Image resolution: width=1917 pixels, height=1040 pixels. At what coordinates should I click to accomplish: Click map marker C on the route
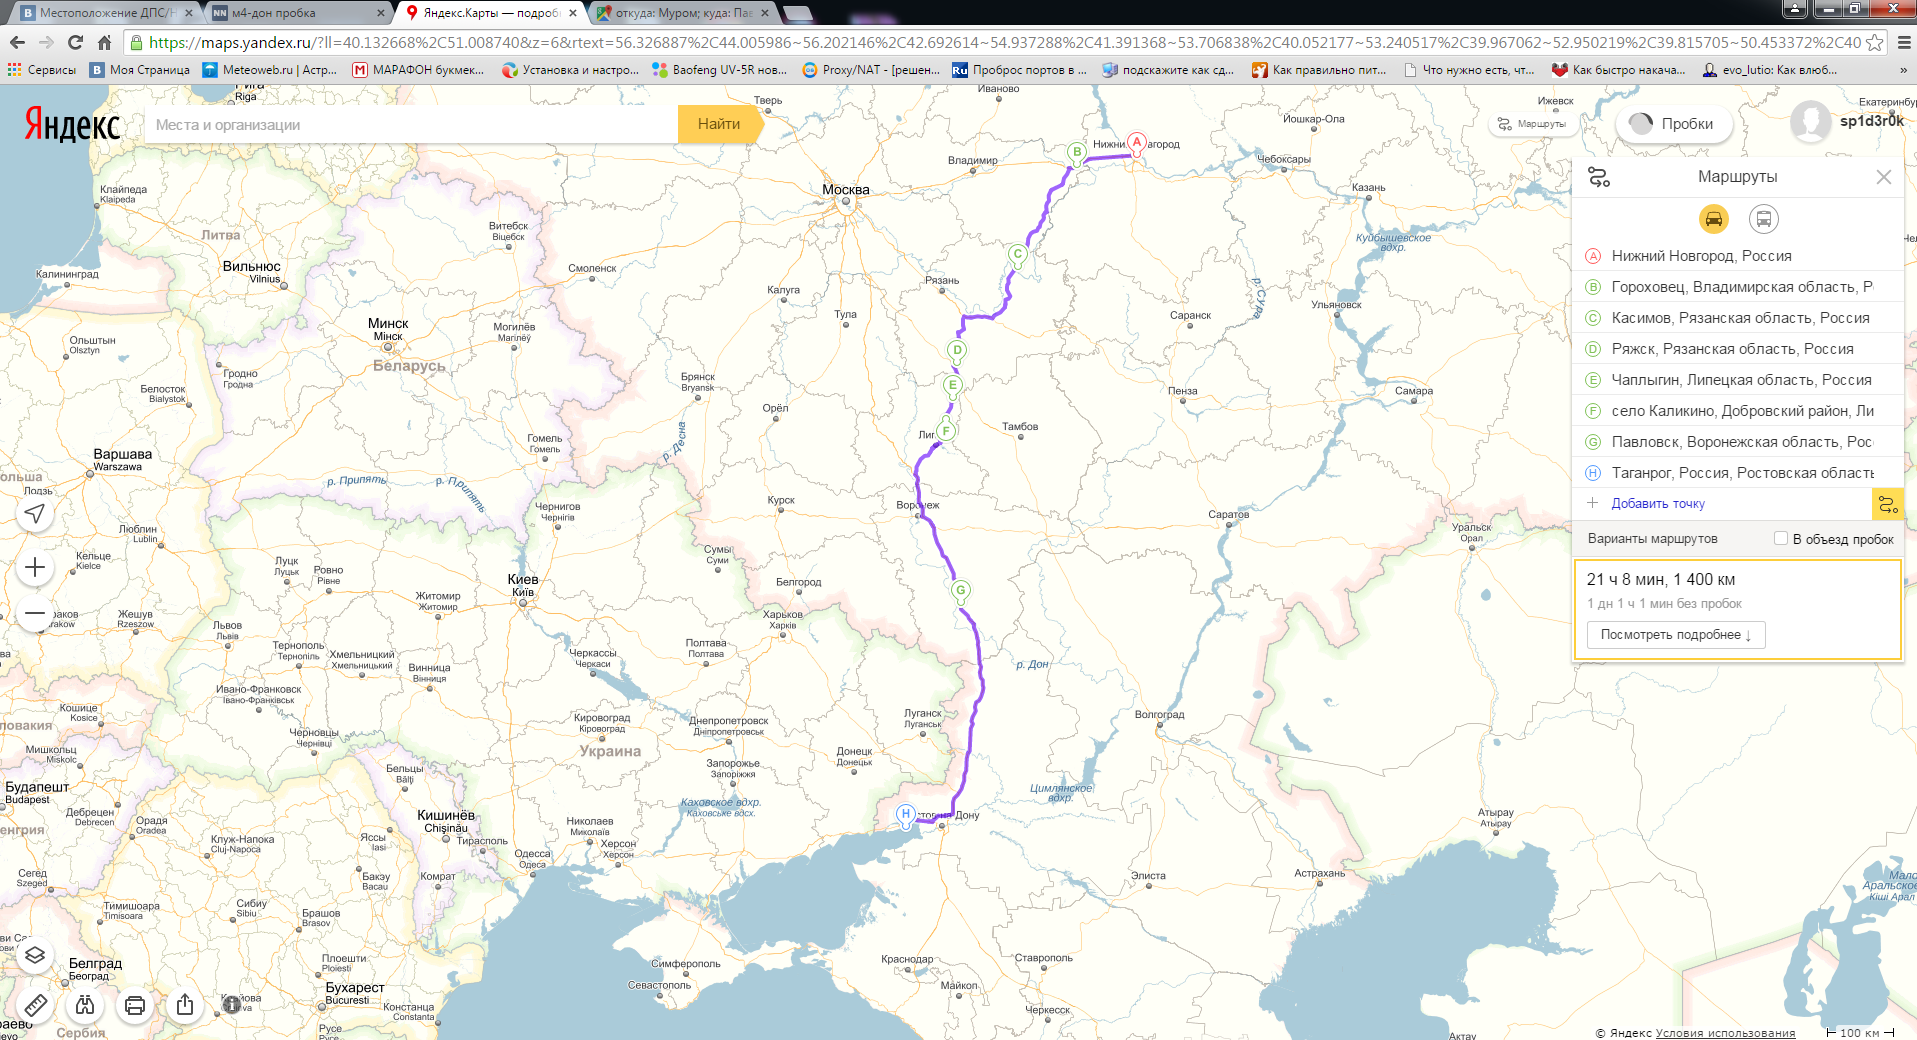tap(1018, 255)
